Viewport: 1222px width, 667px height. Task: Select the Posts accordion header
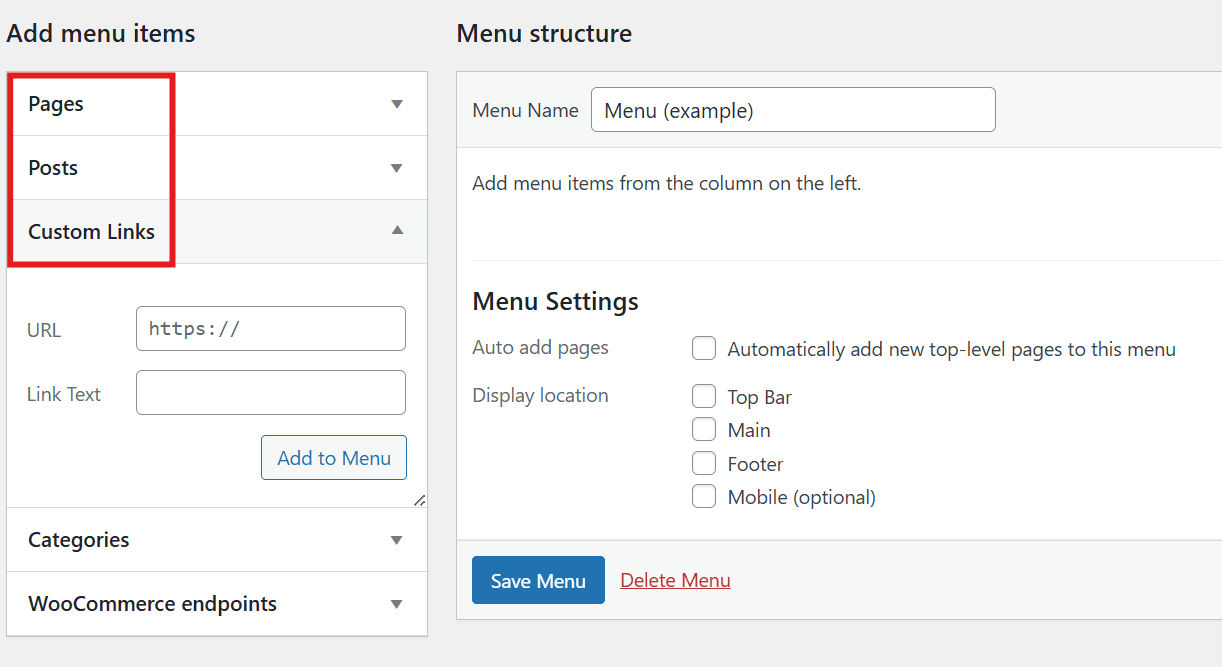click(52, 167)
